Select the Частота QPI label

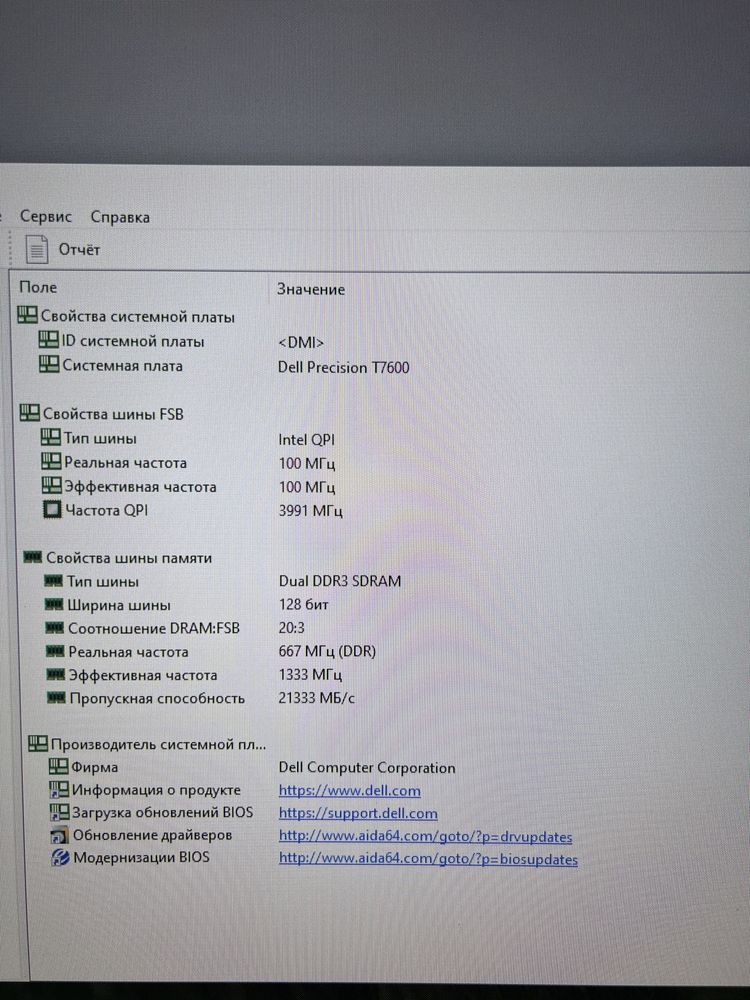coord(107,510)
